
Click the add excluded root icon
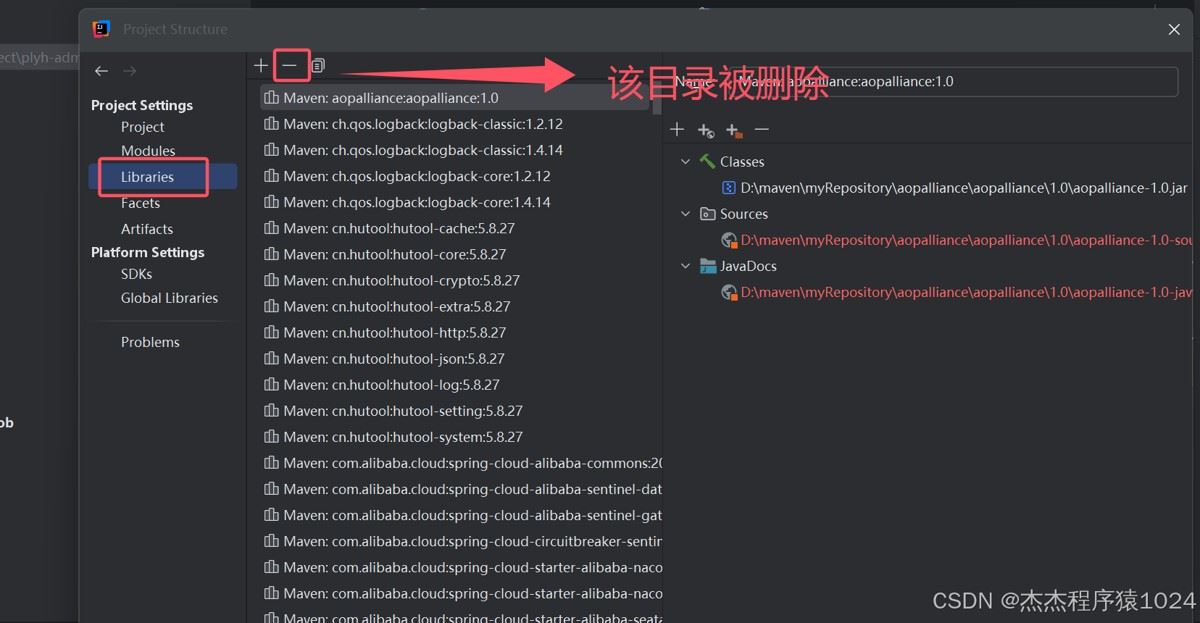[733, 130]
